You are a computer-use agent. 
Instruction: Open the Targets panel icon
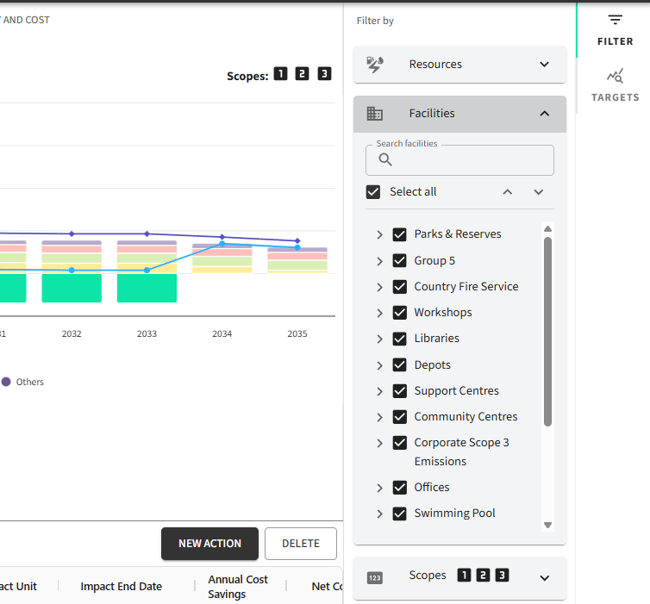point(615,76)
